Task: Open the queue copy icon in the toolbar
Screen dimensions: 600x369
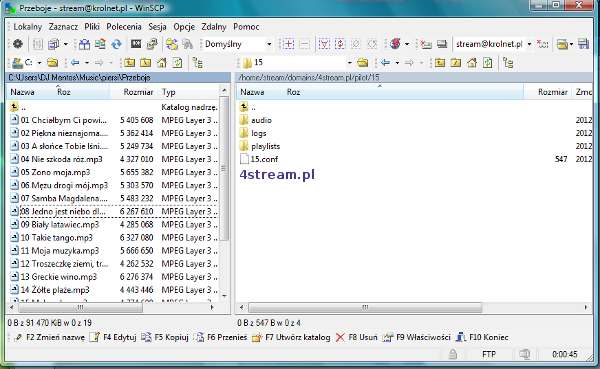Action: (x=54, y=44)
